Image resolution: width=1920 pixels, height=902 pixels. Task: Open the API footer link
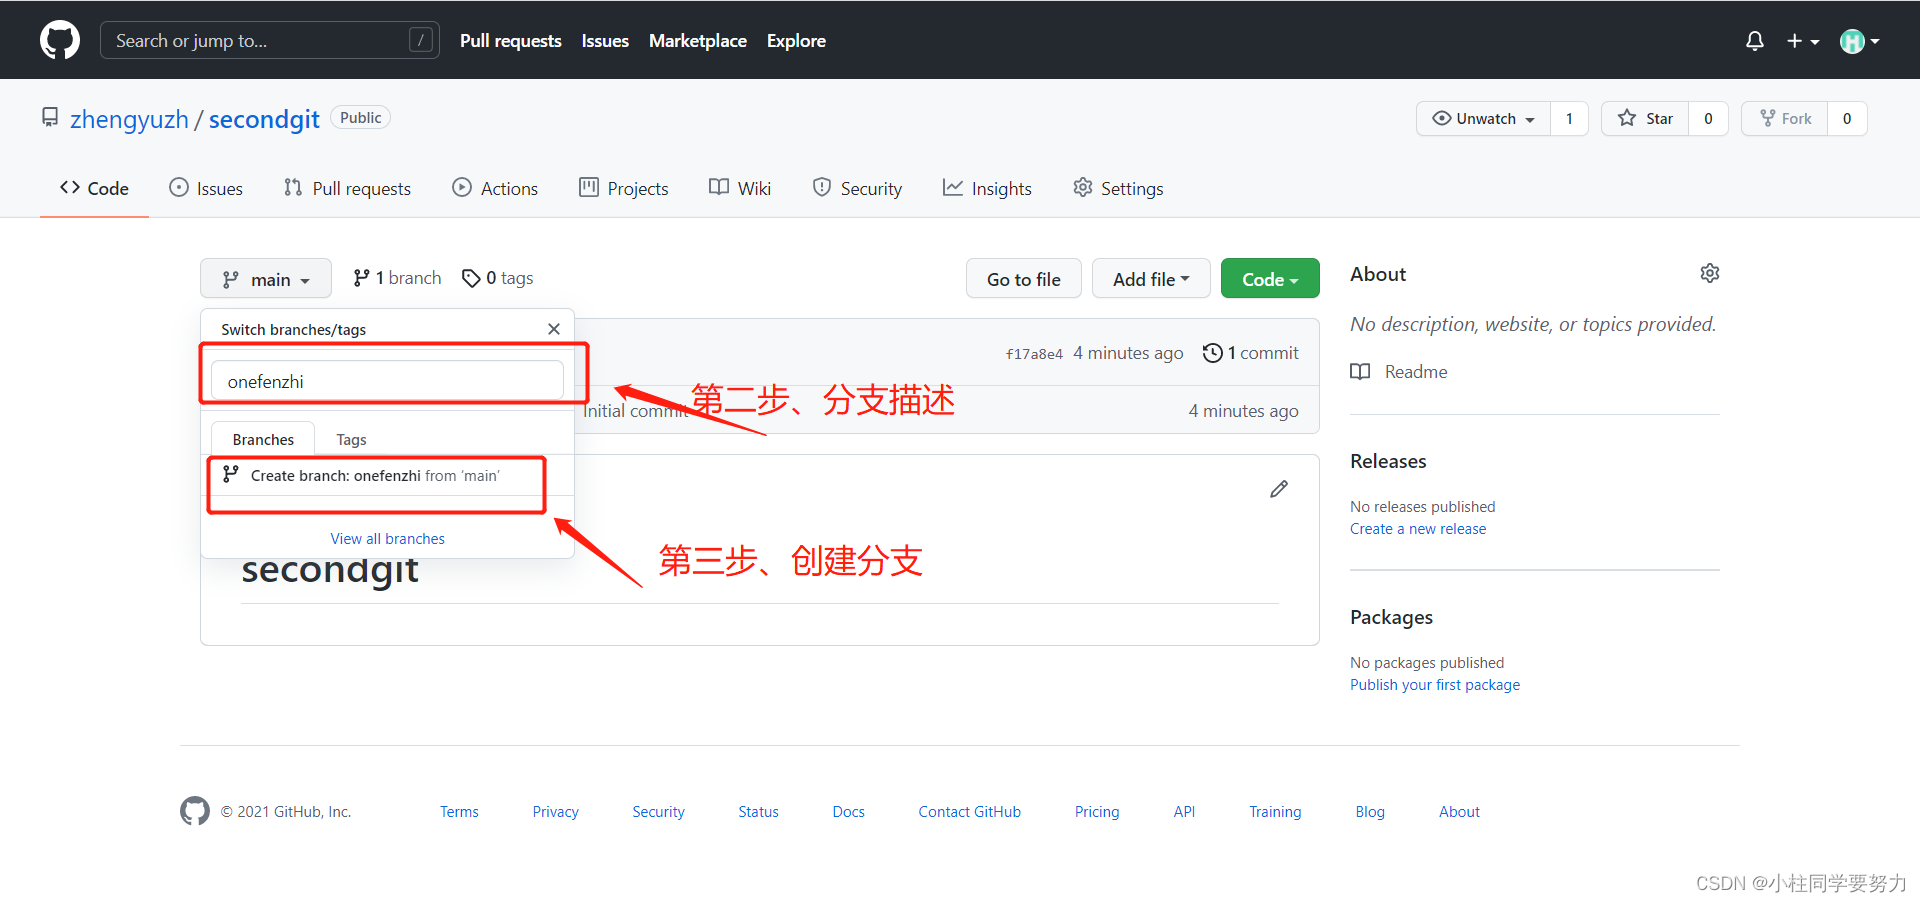(x=1184, y=812)
